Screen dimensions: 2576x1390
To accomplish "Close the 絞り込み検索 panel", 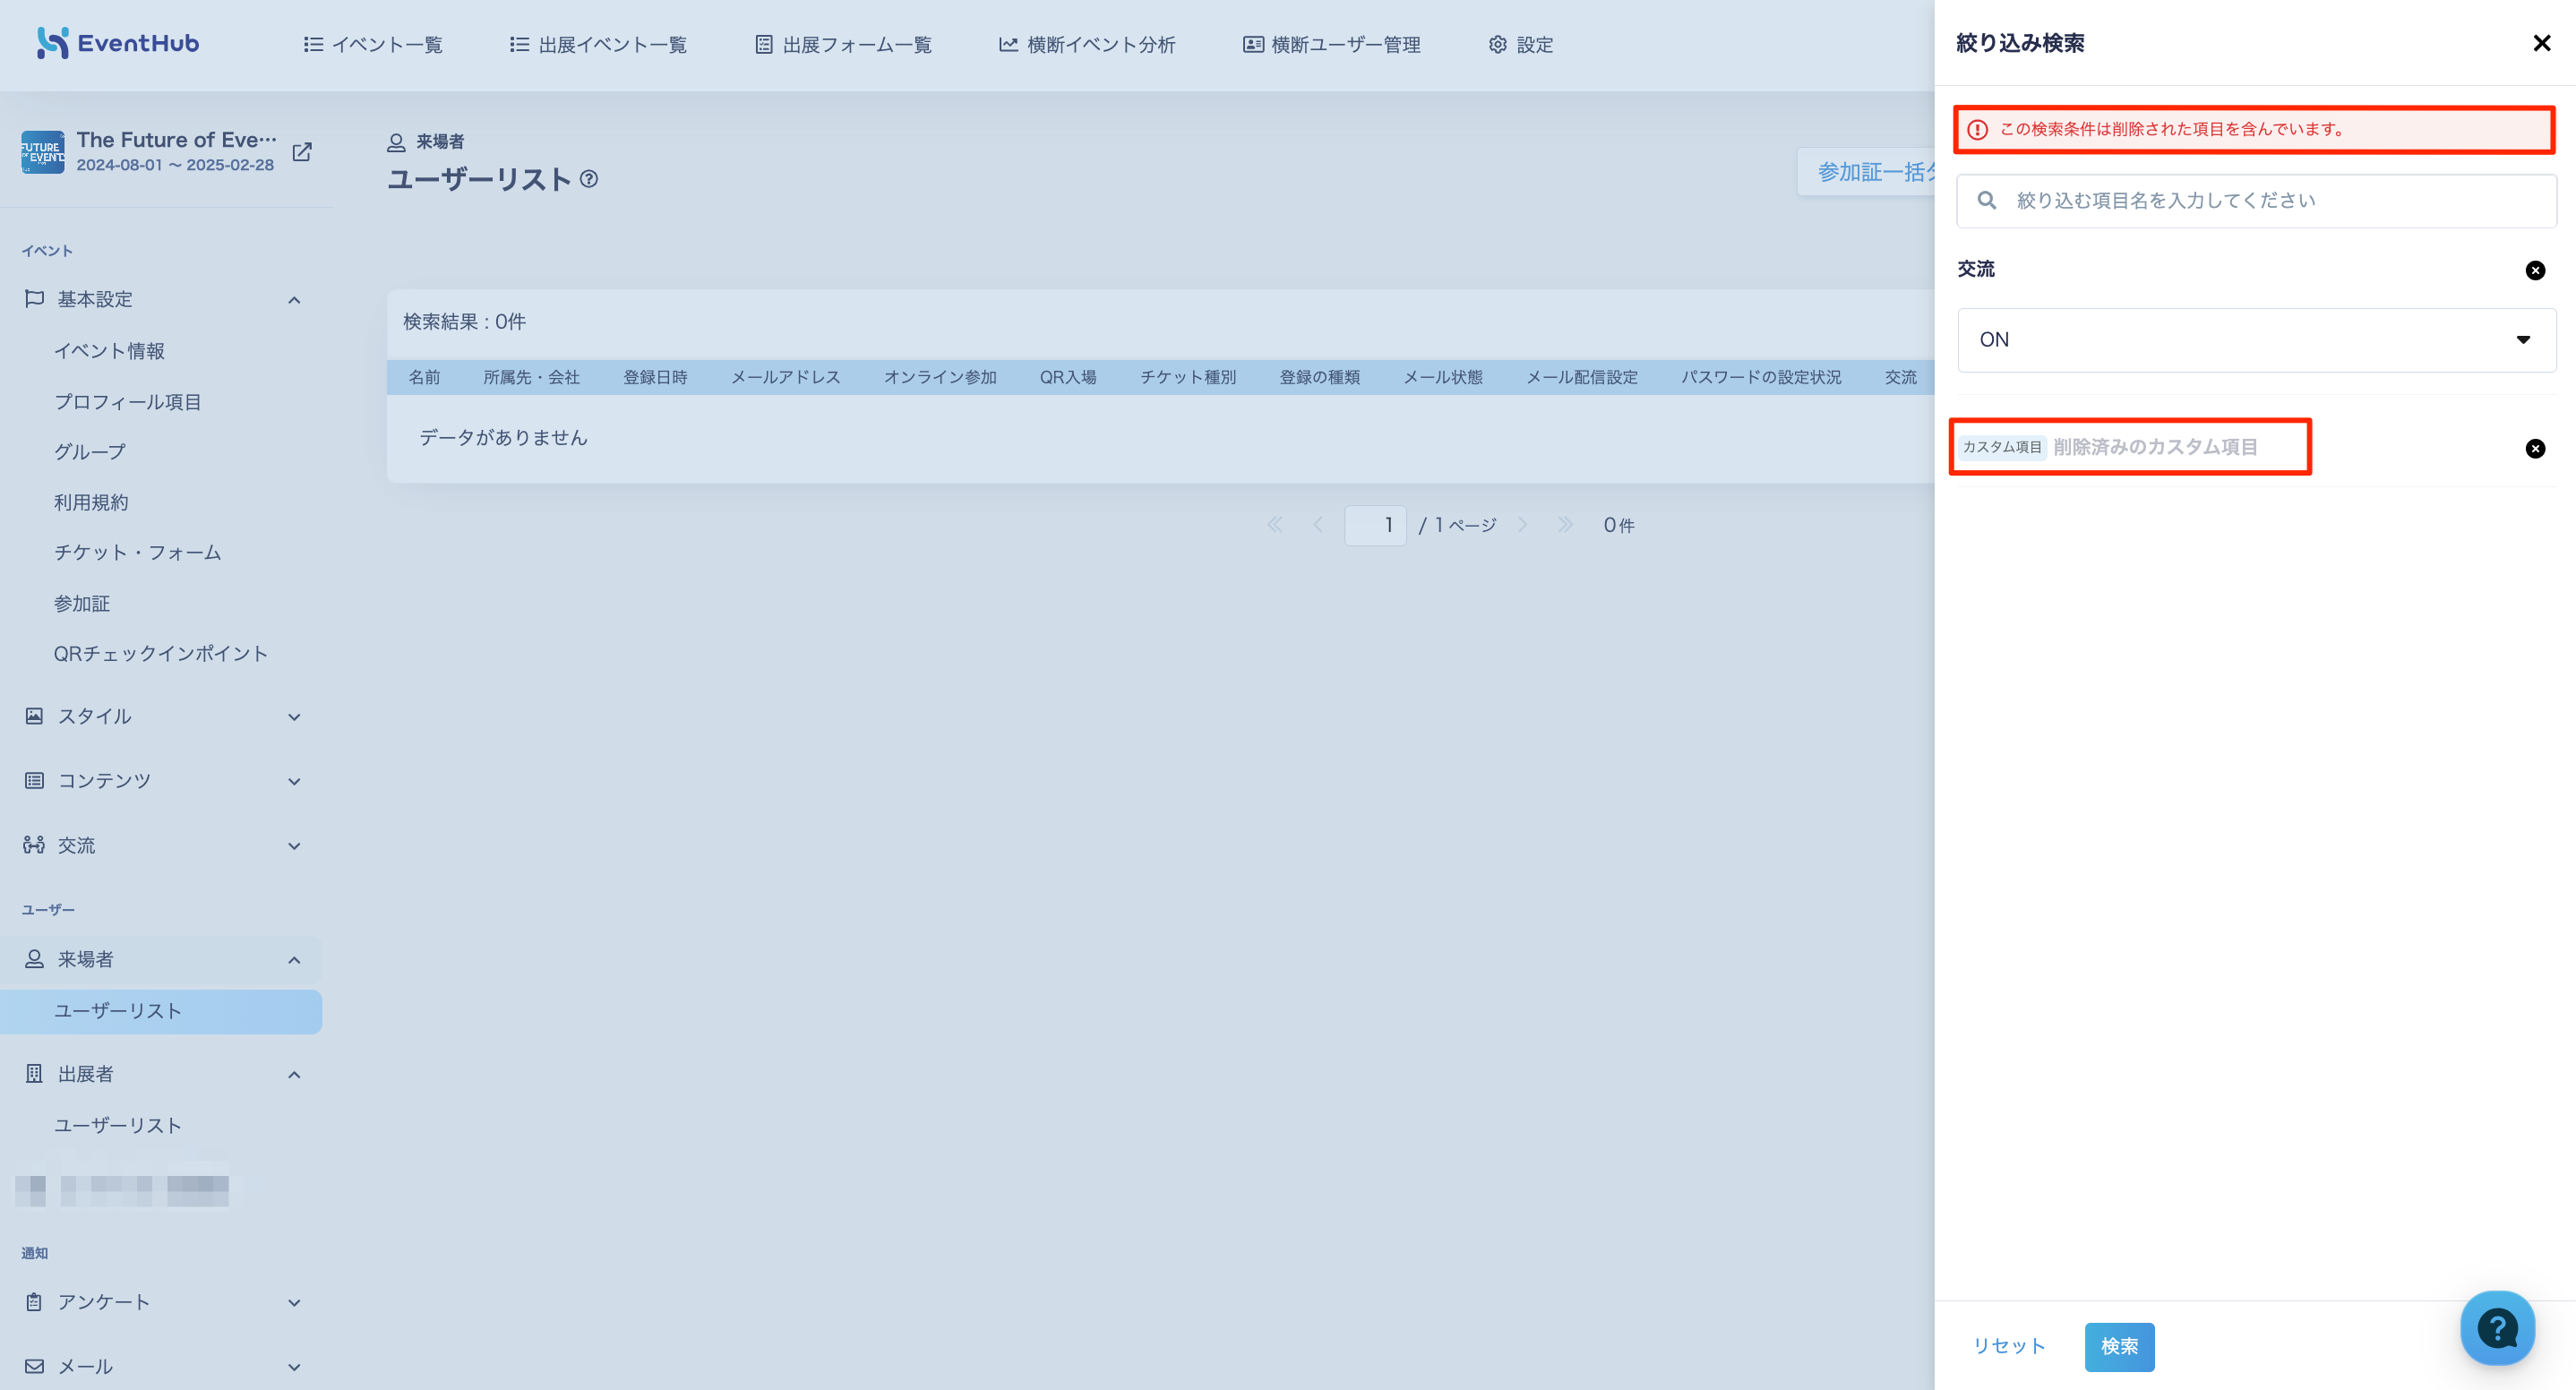I will pos(2541,43).
